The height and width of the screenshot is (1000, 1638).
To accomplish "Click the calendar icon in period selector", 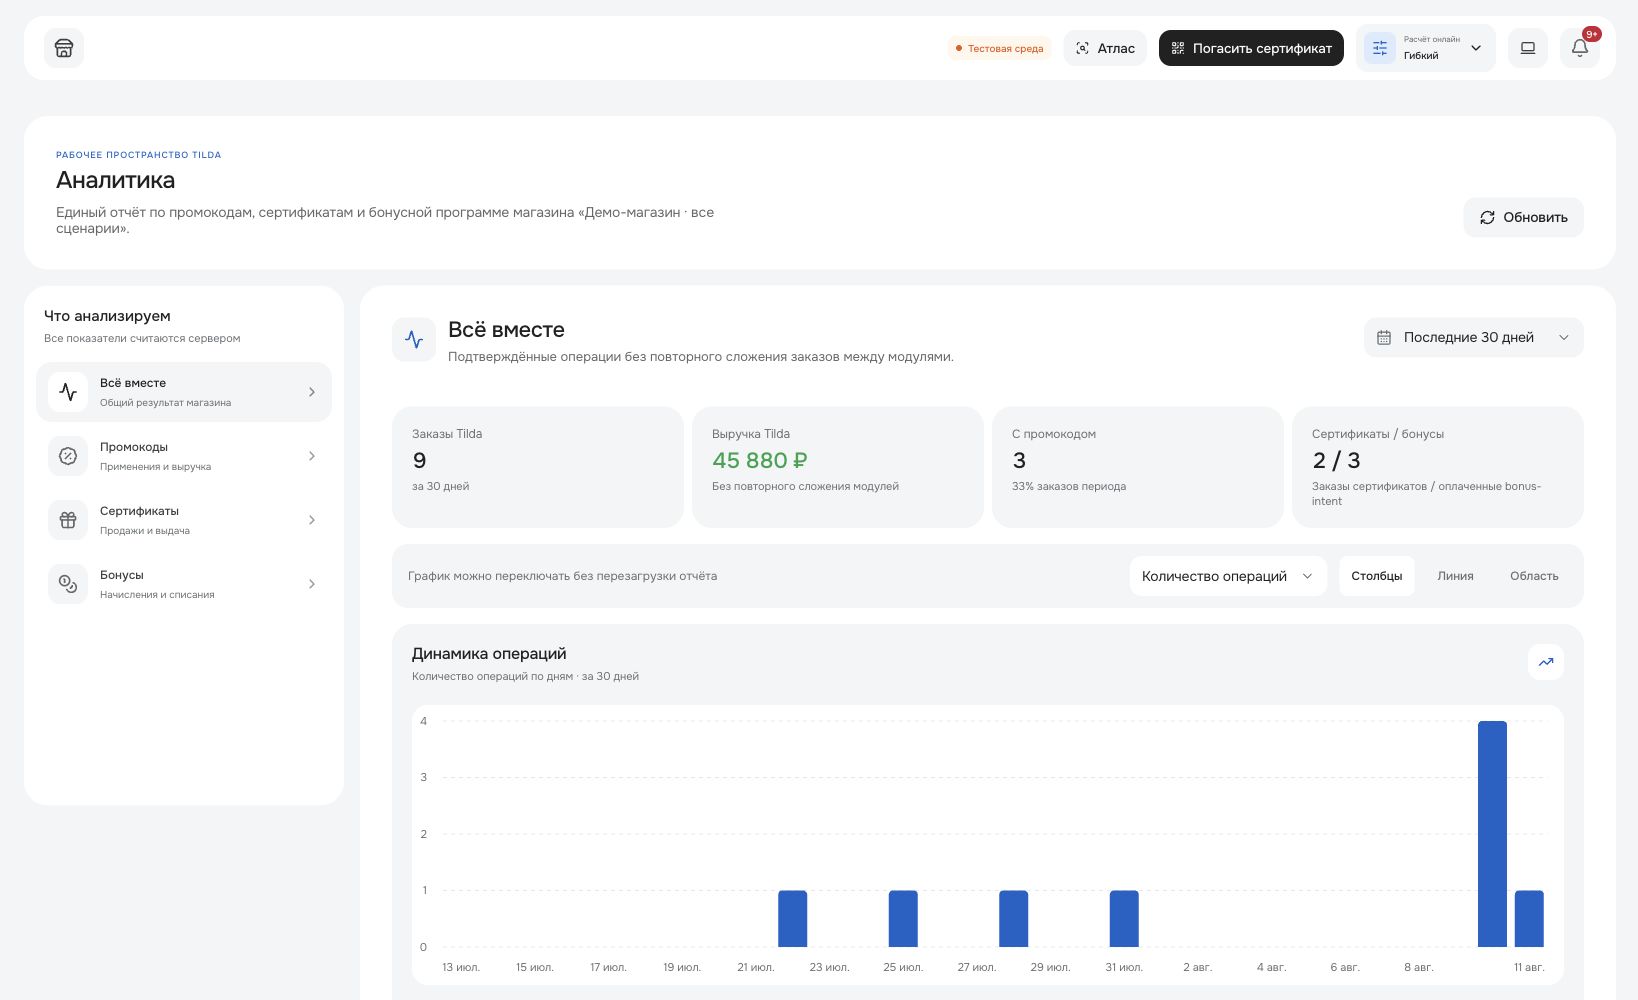I will [1384, 338].
